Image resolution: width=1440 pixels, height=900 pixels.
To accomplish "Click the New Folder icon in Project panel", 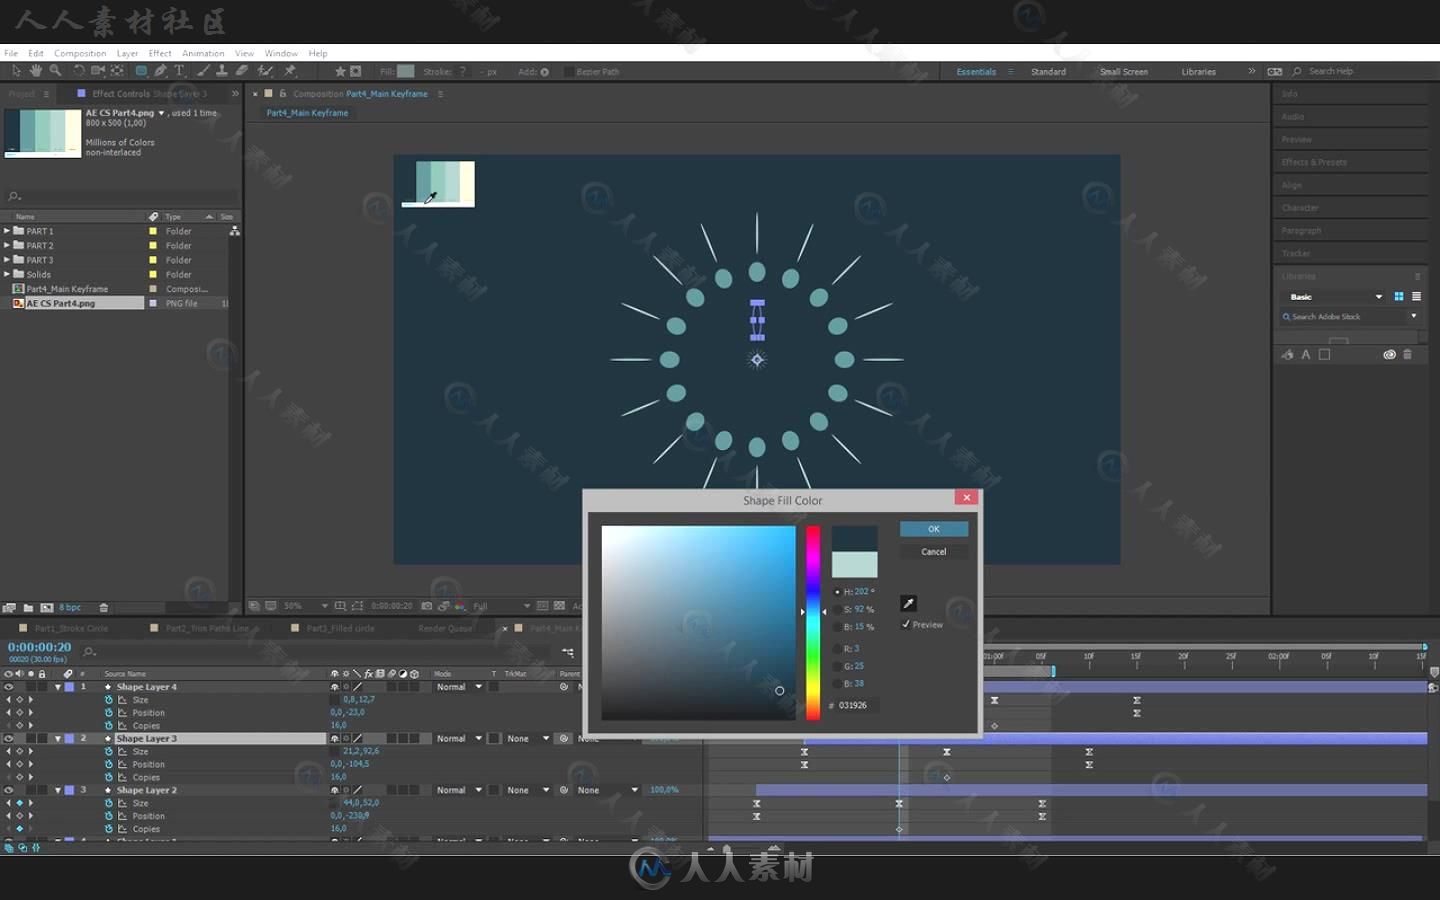I will [28, 607].
